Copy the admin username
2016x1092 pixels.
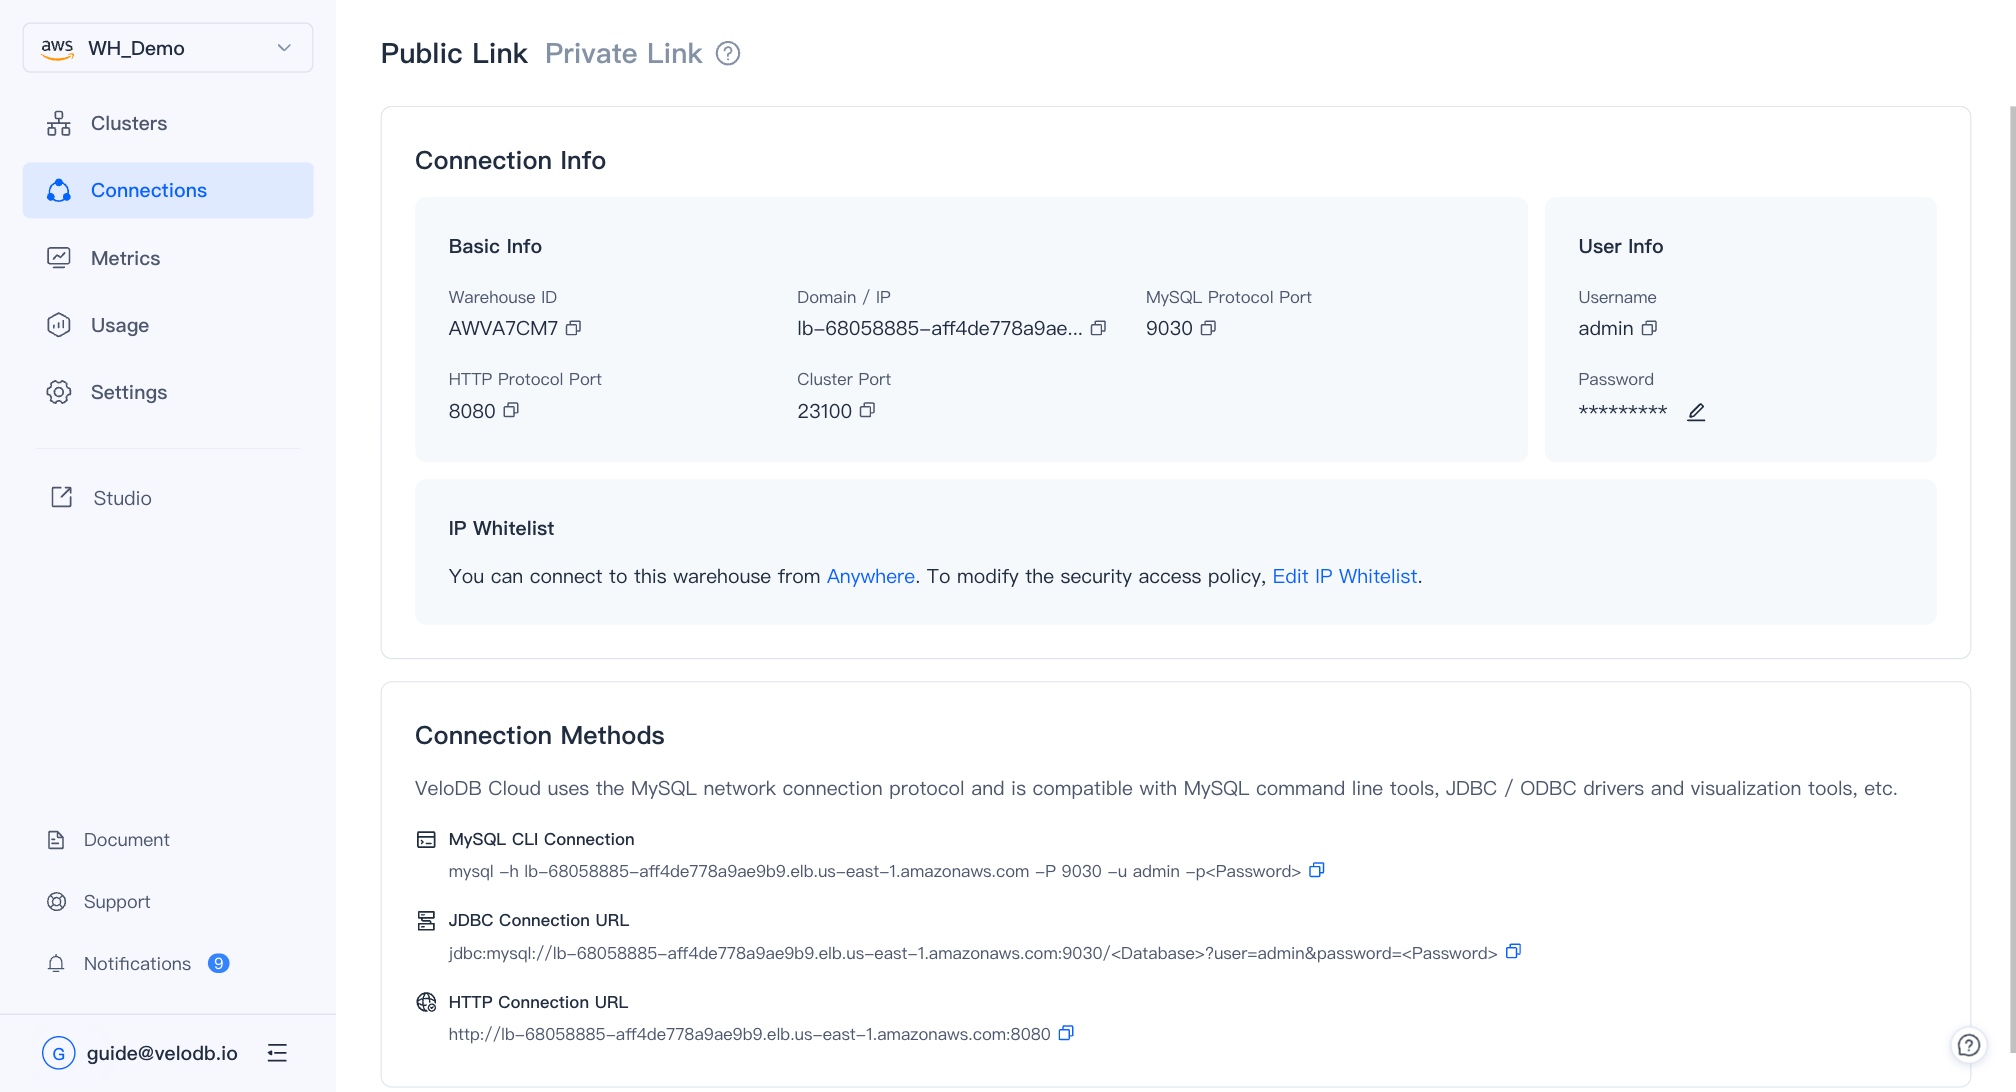click(x=1649, y=328)
